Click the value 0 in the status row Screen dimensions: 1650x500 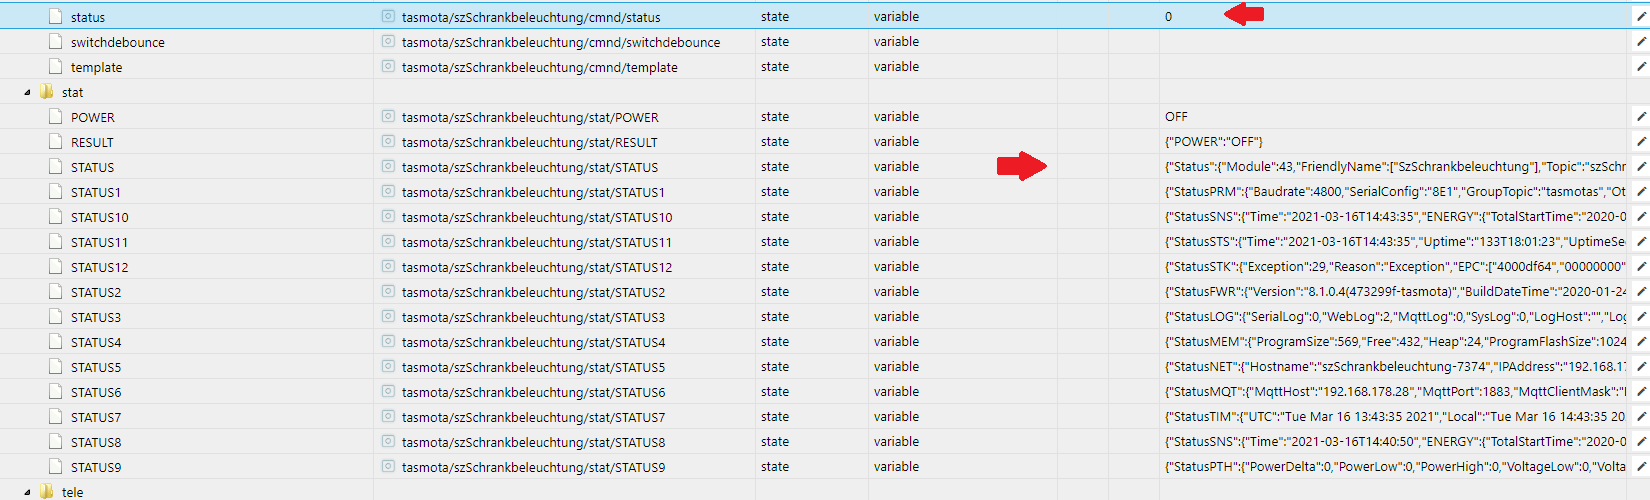click(x=1168, y=17)
